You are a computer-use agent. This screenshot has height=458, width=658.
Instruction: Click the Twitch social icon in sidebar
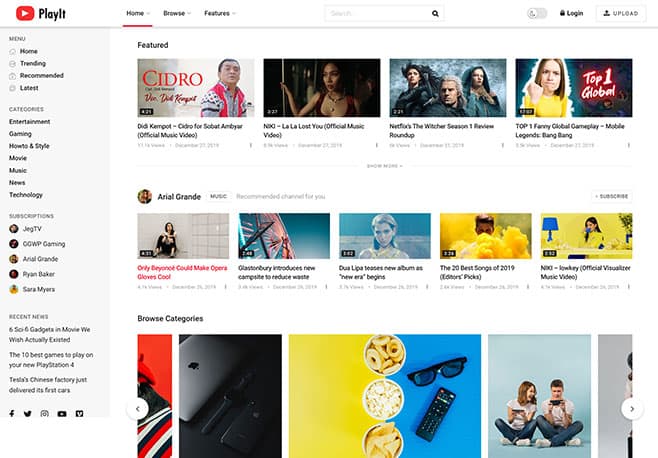coord(79,413)
